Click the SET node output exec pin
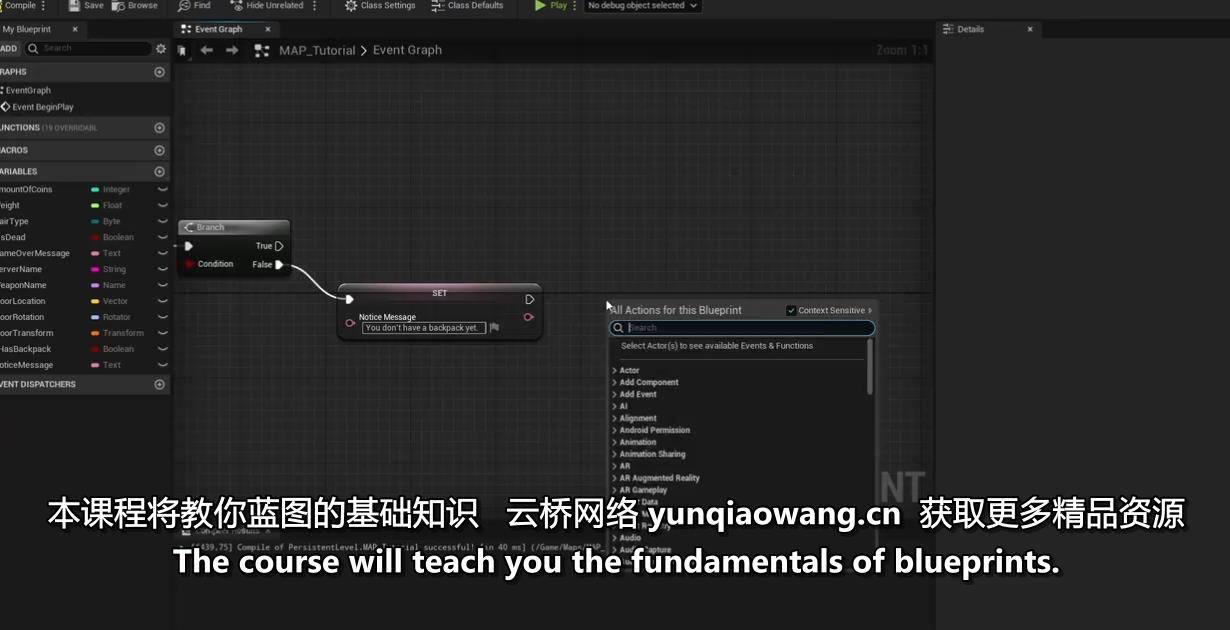Image resolution: width=1230 pixels, height=630 pixels. tap(530, 299)
